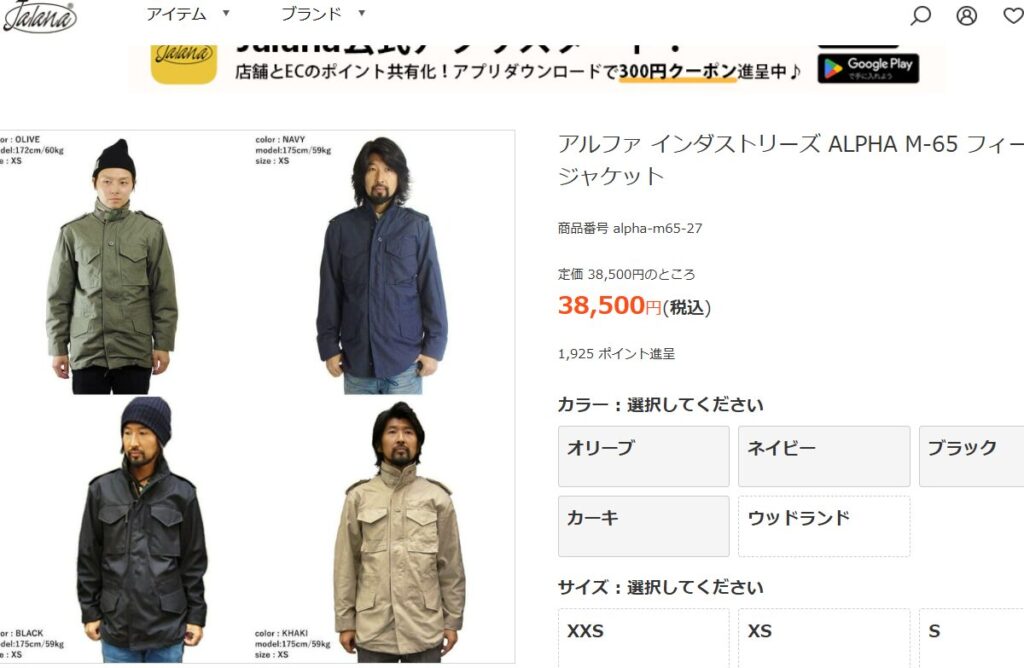Viewport: 1024px width, 668px height.
Task: Open the favorites heart icon
Action: click(1014, 15)
